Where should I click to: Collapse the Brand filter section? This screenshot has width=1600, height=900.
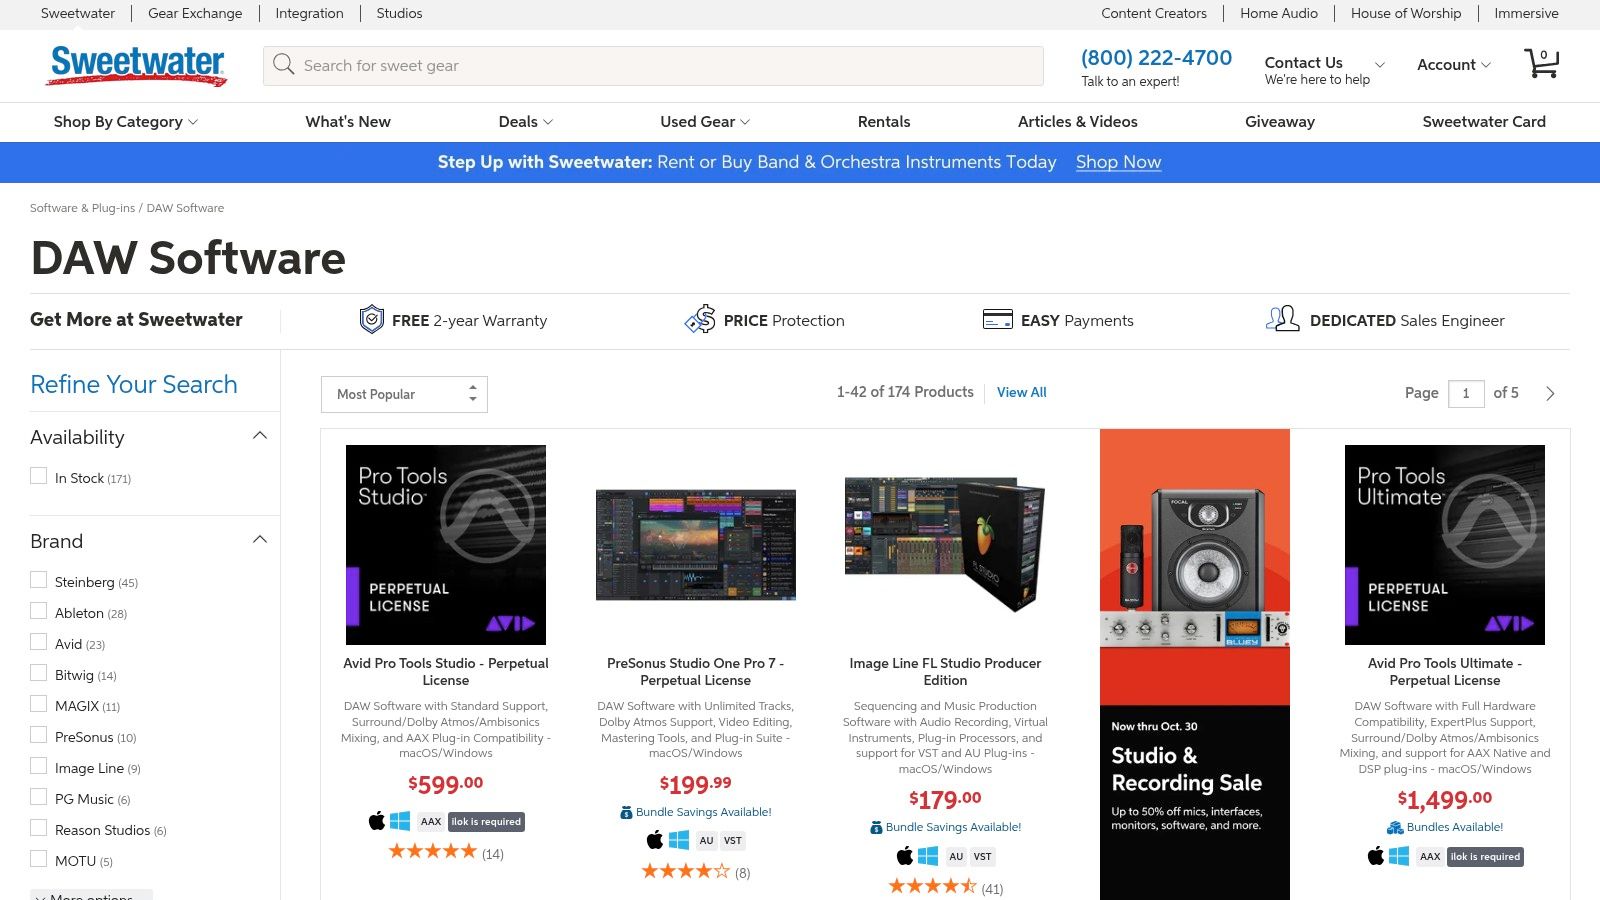tap(260, 540)
